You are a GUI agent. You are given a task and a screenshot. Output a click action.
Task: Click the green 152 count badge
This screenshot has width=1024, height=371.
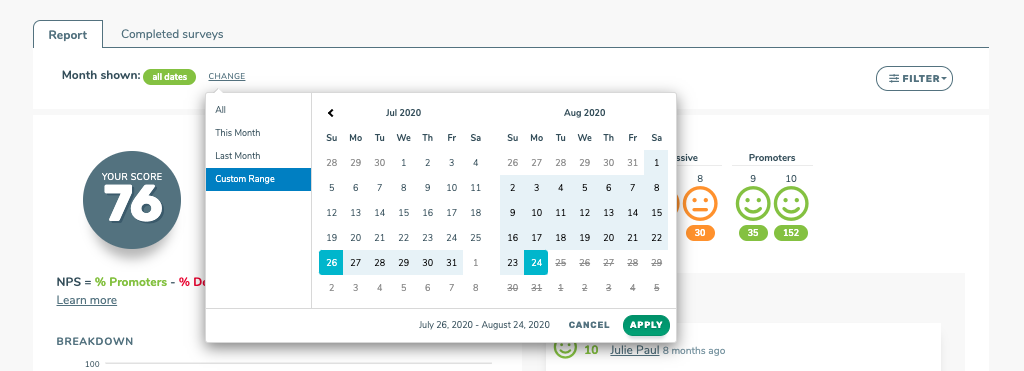[791, 233]
